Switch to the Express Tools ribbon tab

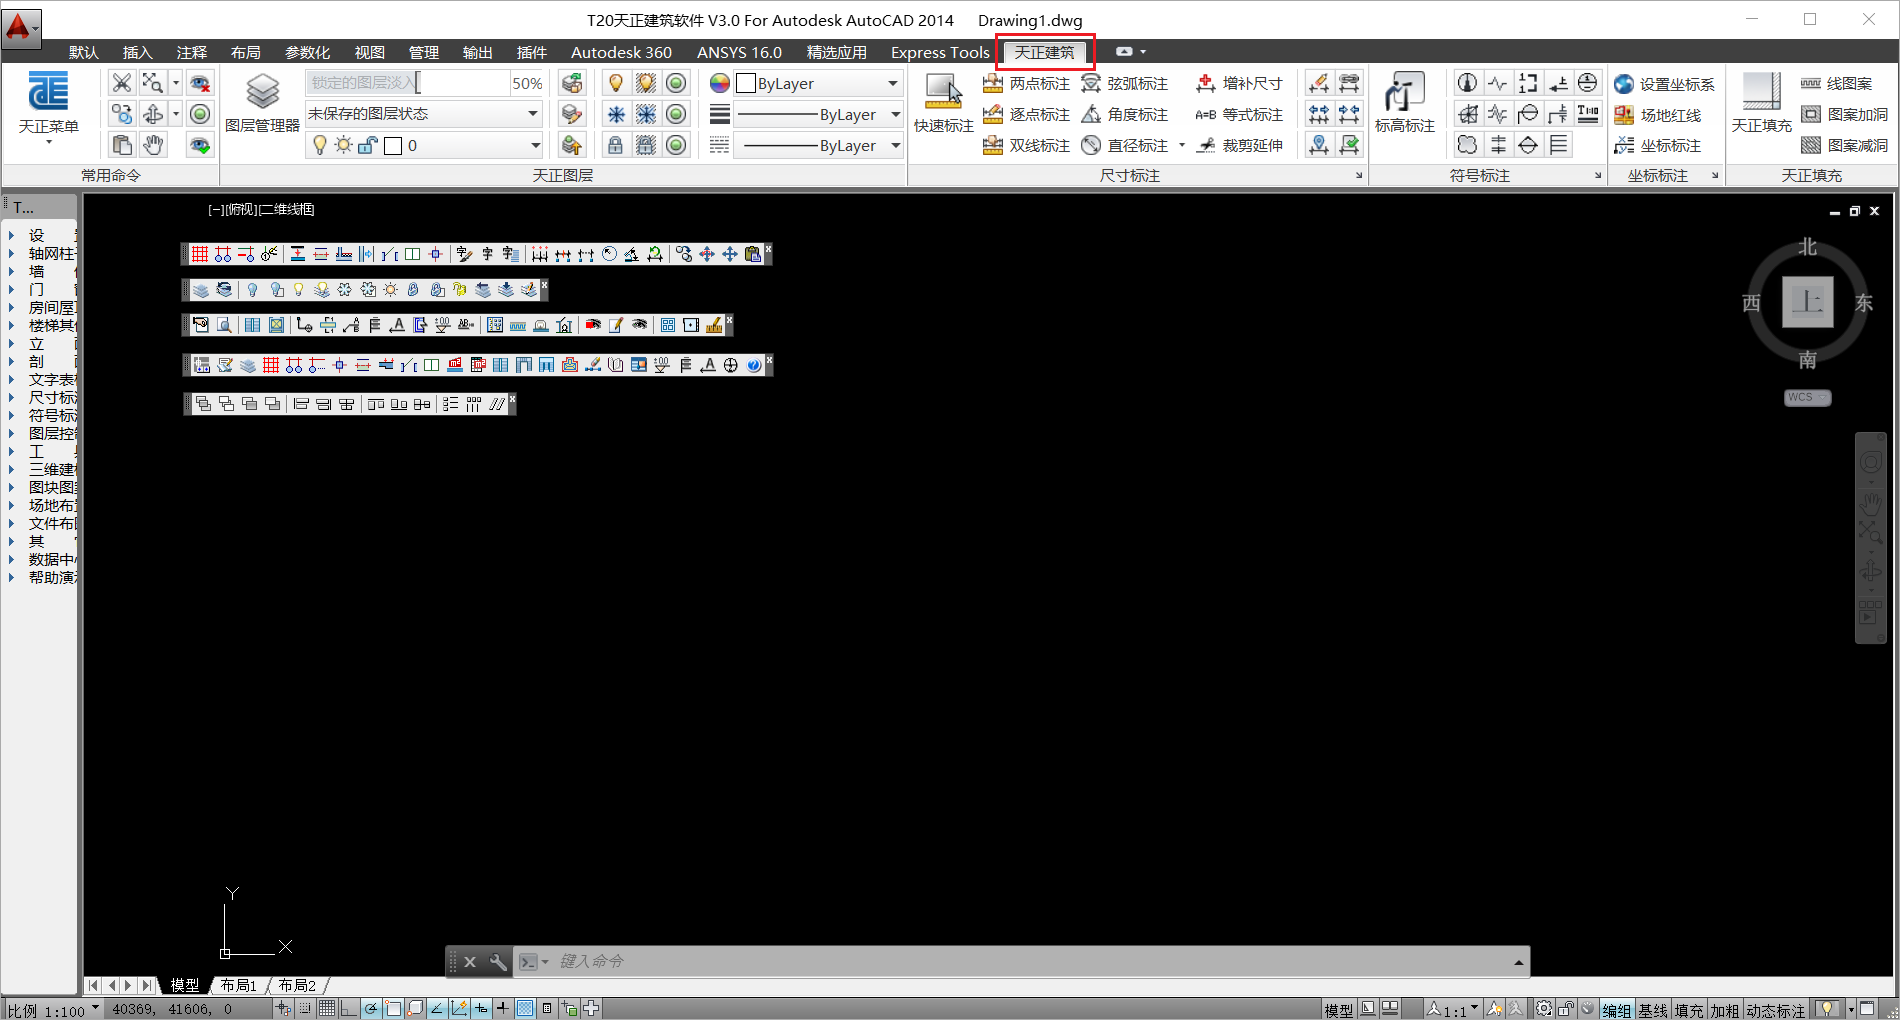pyautogui.click(x=939, y=52)
